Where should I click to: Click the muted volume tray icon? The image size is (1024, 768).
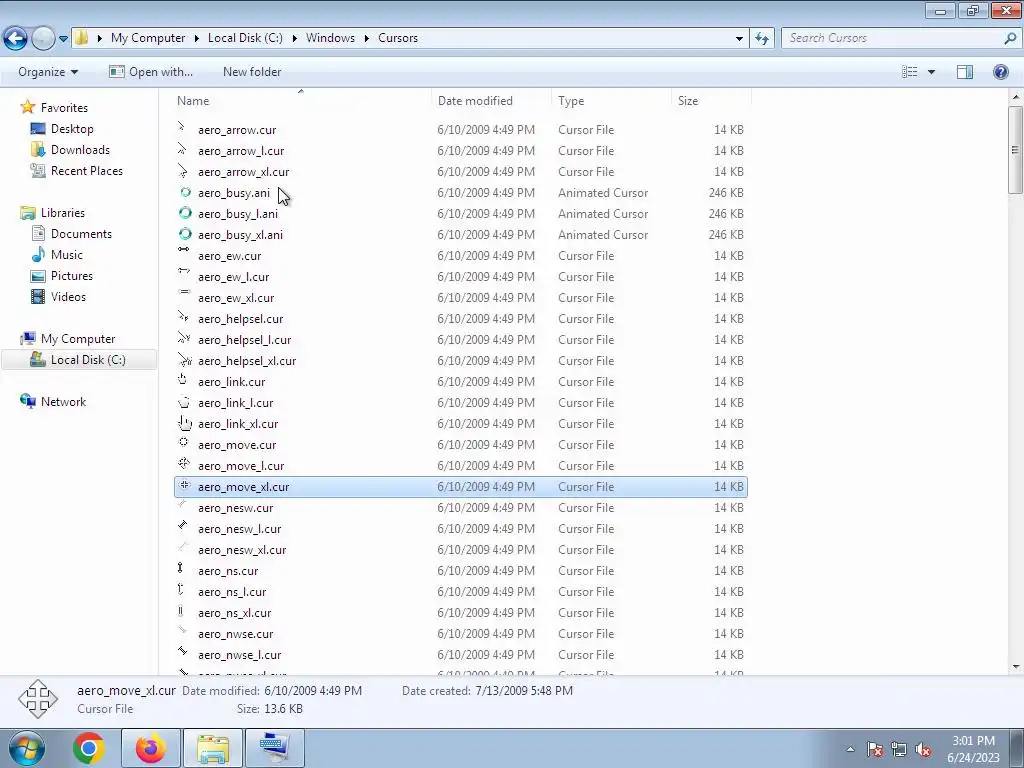pyautogui.click(x=923, y=750)
